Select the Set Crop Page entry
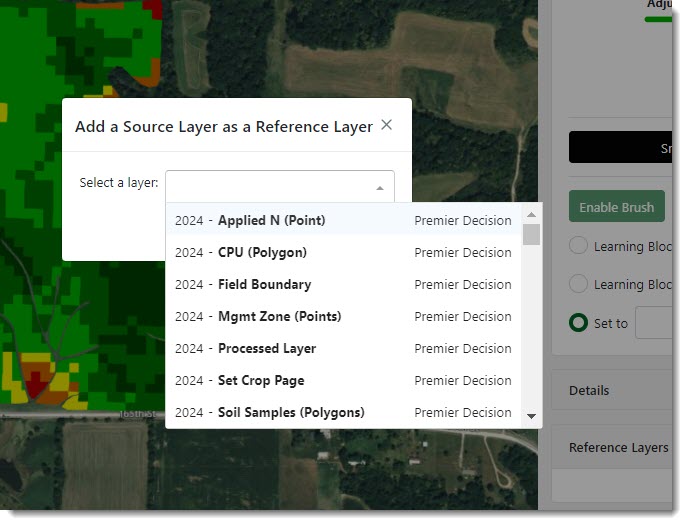Image resolution: width=687 pixels, height=525 pixels. (x=342, y=380)
